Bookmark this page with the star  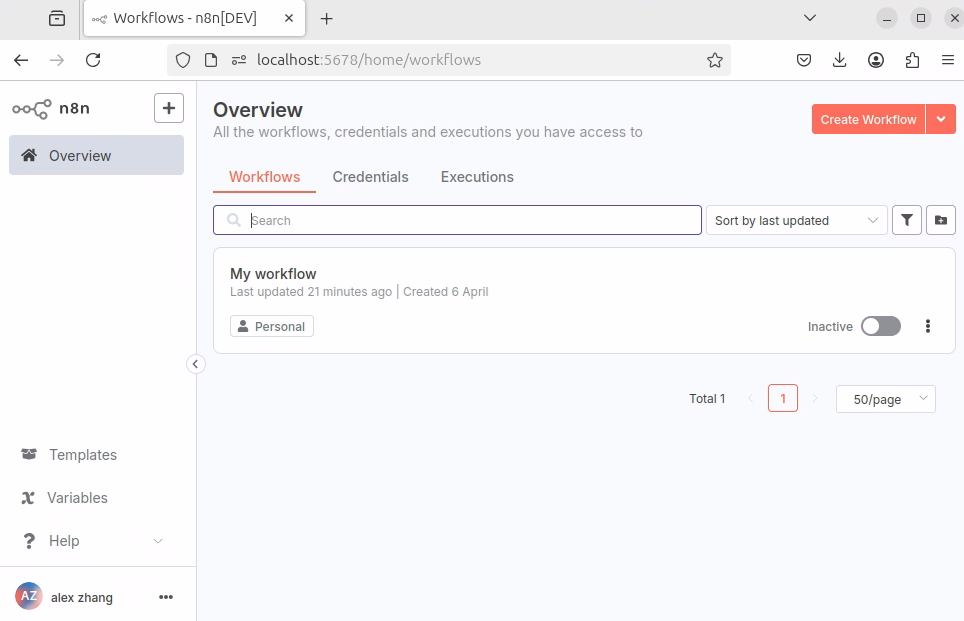pyautogui.click(x=714, y=60)
